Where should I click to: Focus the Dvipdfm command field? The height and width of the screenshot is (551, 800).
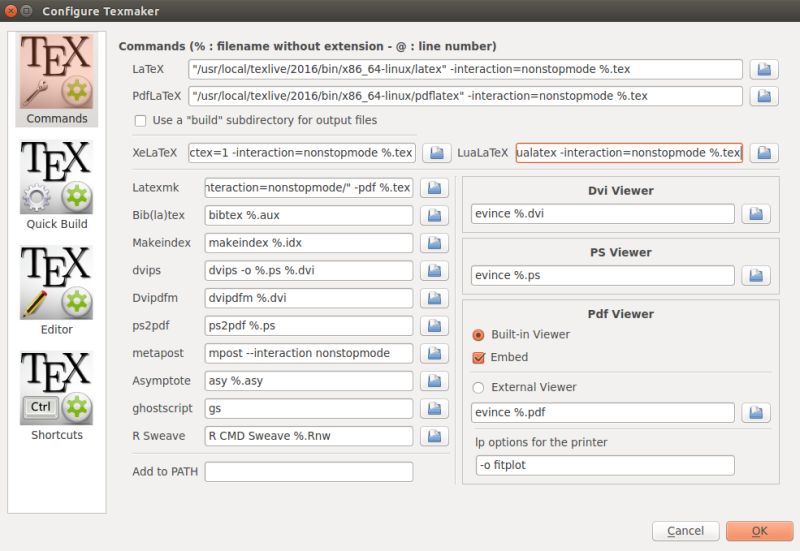tap(309, 298)
